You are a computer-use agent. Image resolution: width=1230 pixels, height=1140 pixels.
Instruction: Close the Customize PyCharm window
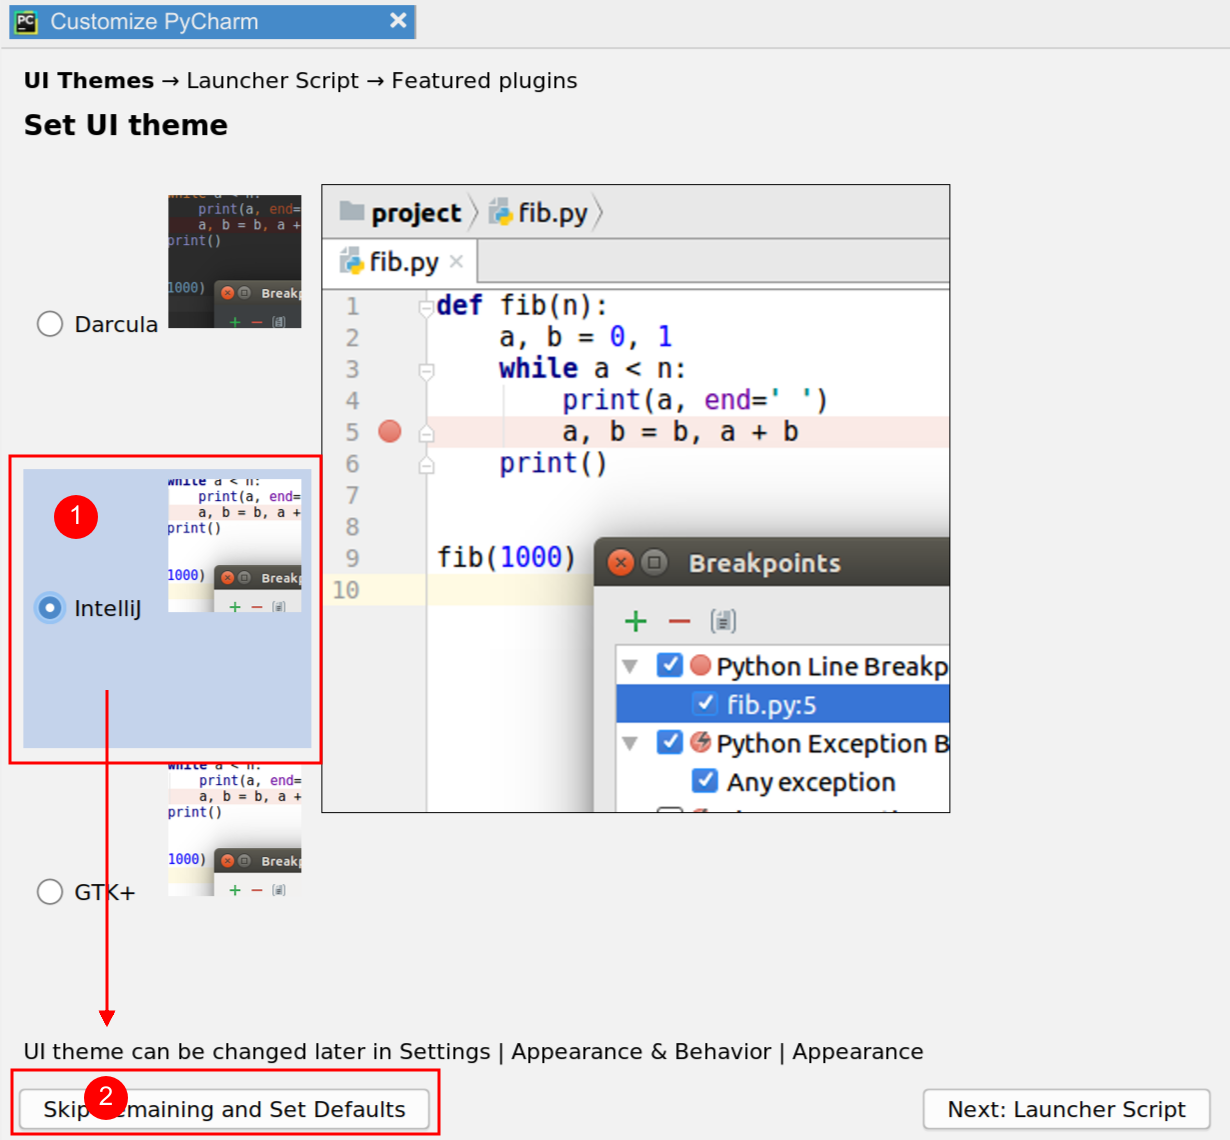click(x=398, y=21)
